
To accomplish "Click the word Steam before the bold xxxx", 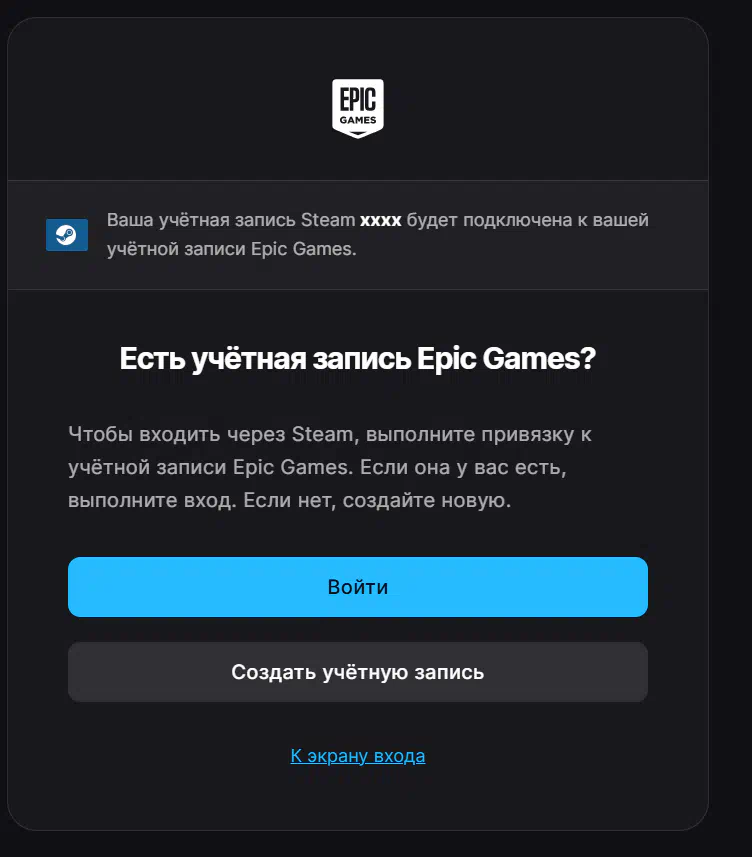I will (x=328, y=220).
